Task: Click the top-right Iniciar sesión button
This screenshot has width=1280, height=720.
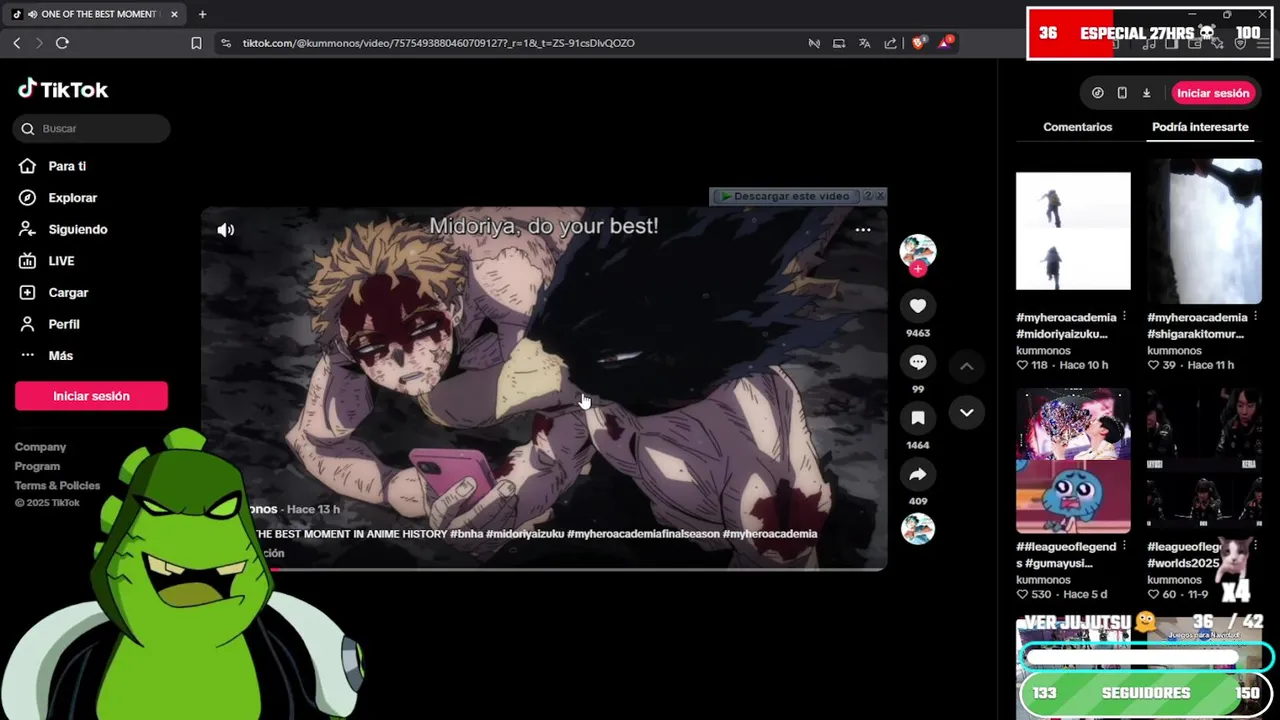Action: click(x=1213, y=93)
